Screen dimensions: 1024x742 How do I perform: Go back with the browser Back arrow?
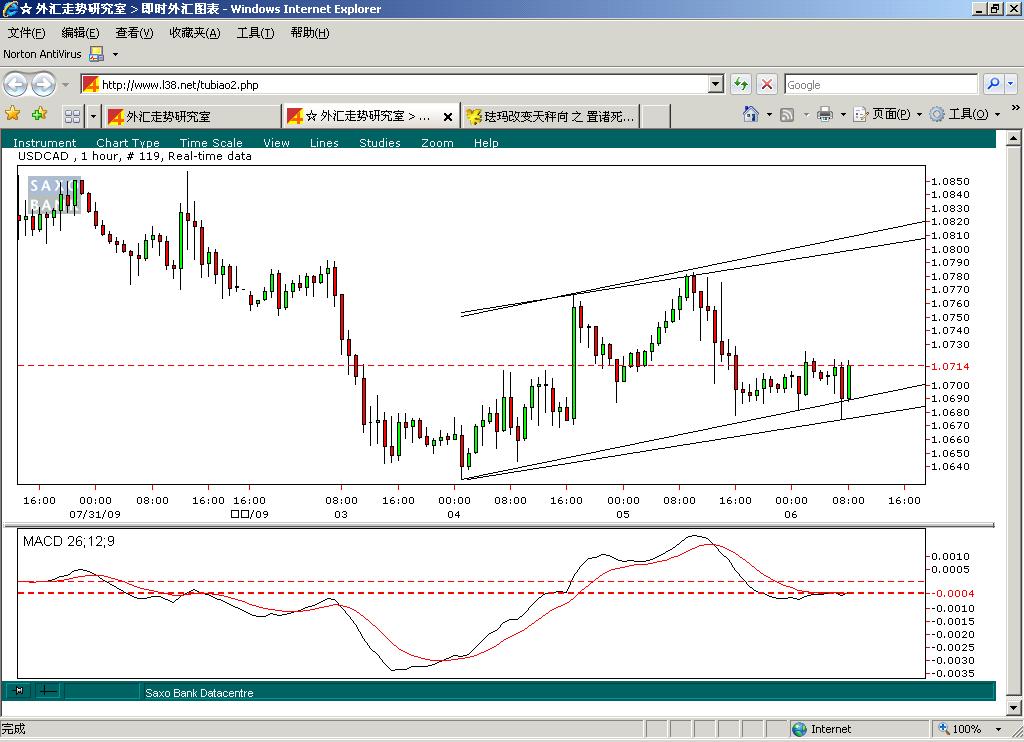pyautogui.click(x=16, y=84)
